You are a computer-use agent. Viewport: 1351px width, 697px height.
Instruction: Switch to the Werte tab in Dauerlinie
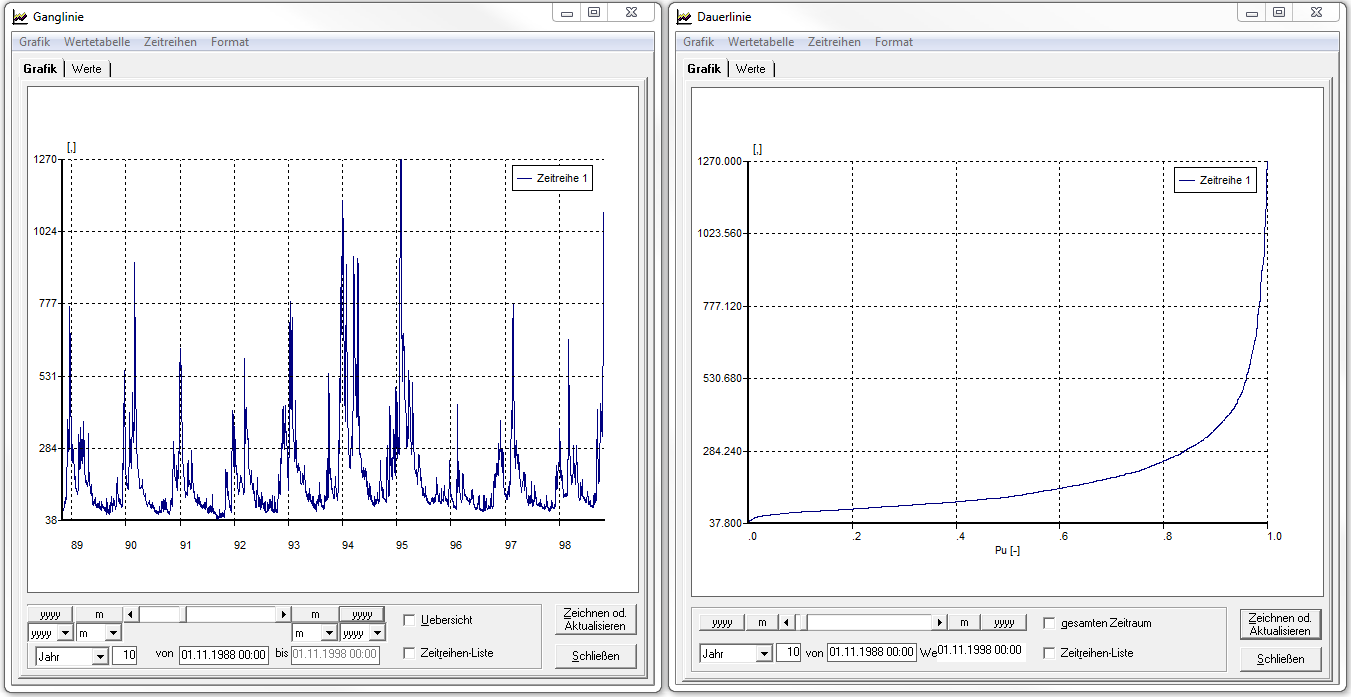(750, 69)
